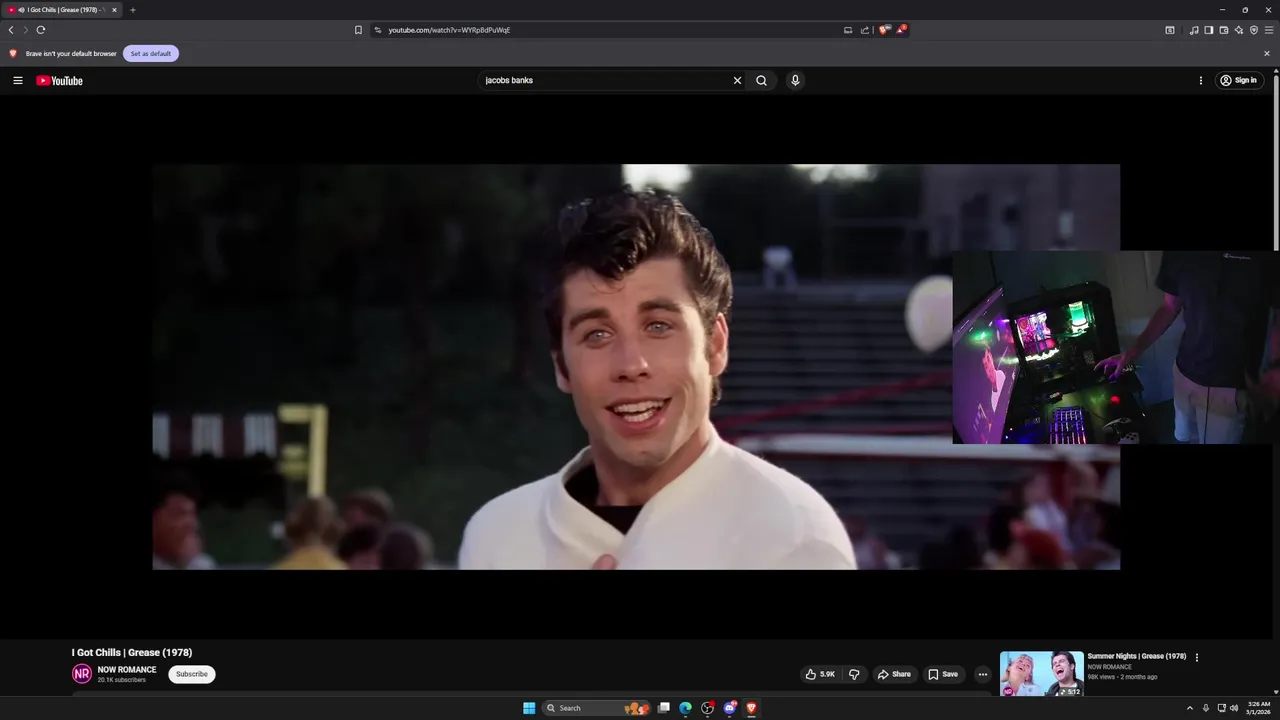The width and height of the screenshot is (1280, 720).
Task: Open site settings icon beside URL
Action: pos(378,30)
